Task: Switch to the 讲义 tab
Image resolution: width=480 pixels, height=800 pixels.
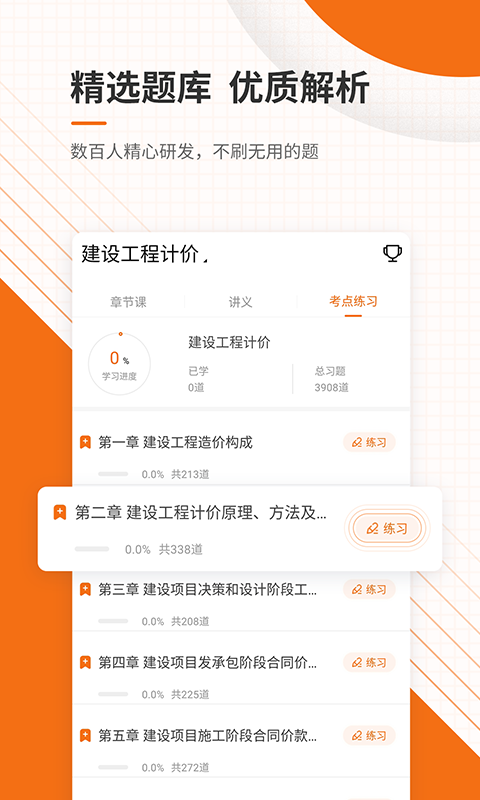Action: 240,302
